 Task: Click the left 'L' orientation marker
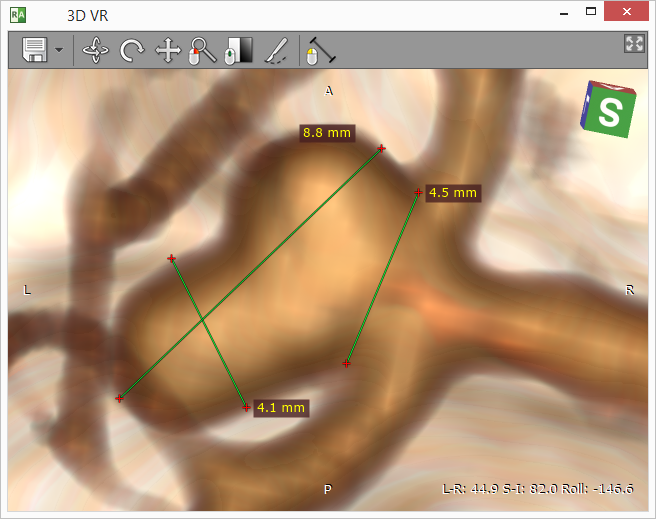pyautogui.click(x=27, y=290)
